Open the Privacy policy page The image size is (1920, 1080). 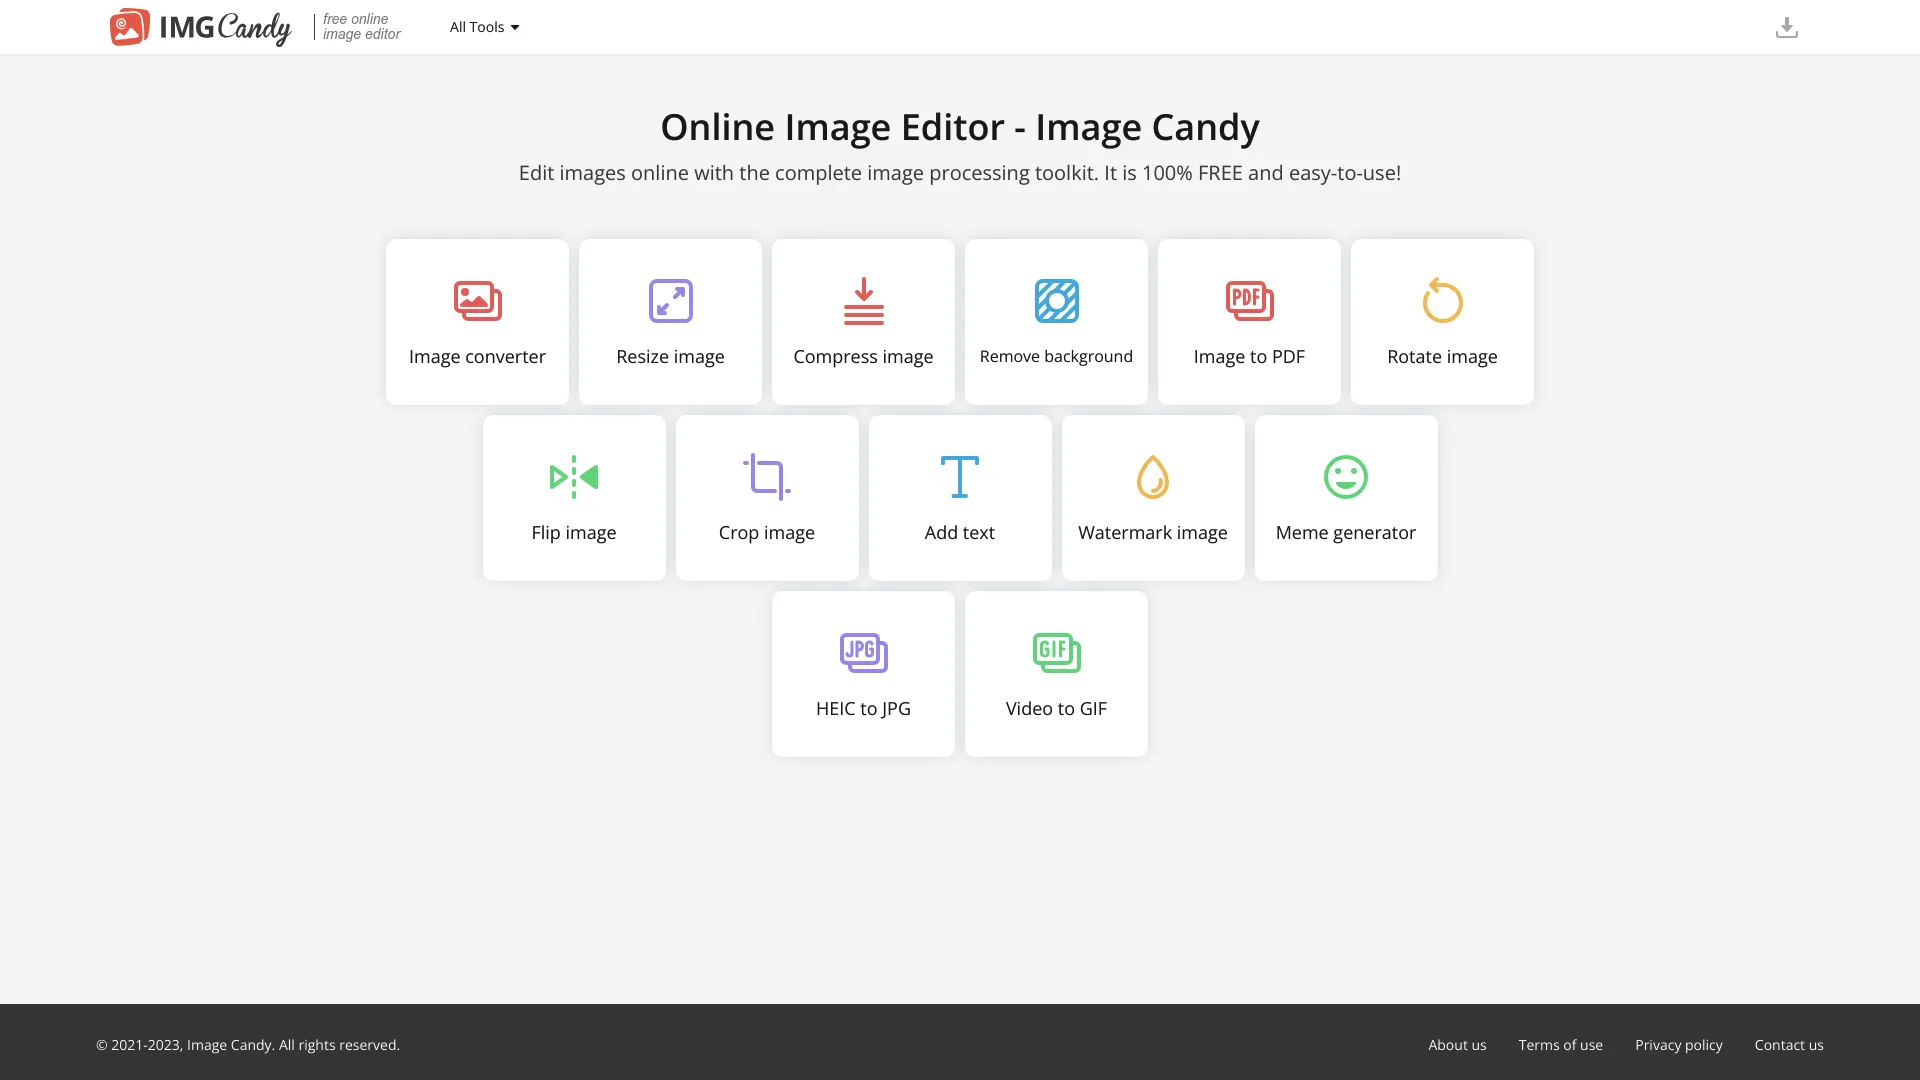tap(1678, 1044)
